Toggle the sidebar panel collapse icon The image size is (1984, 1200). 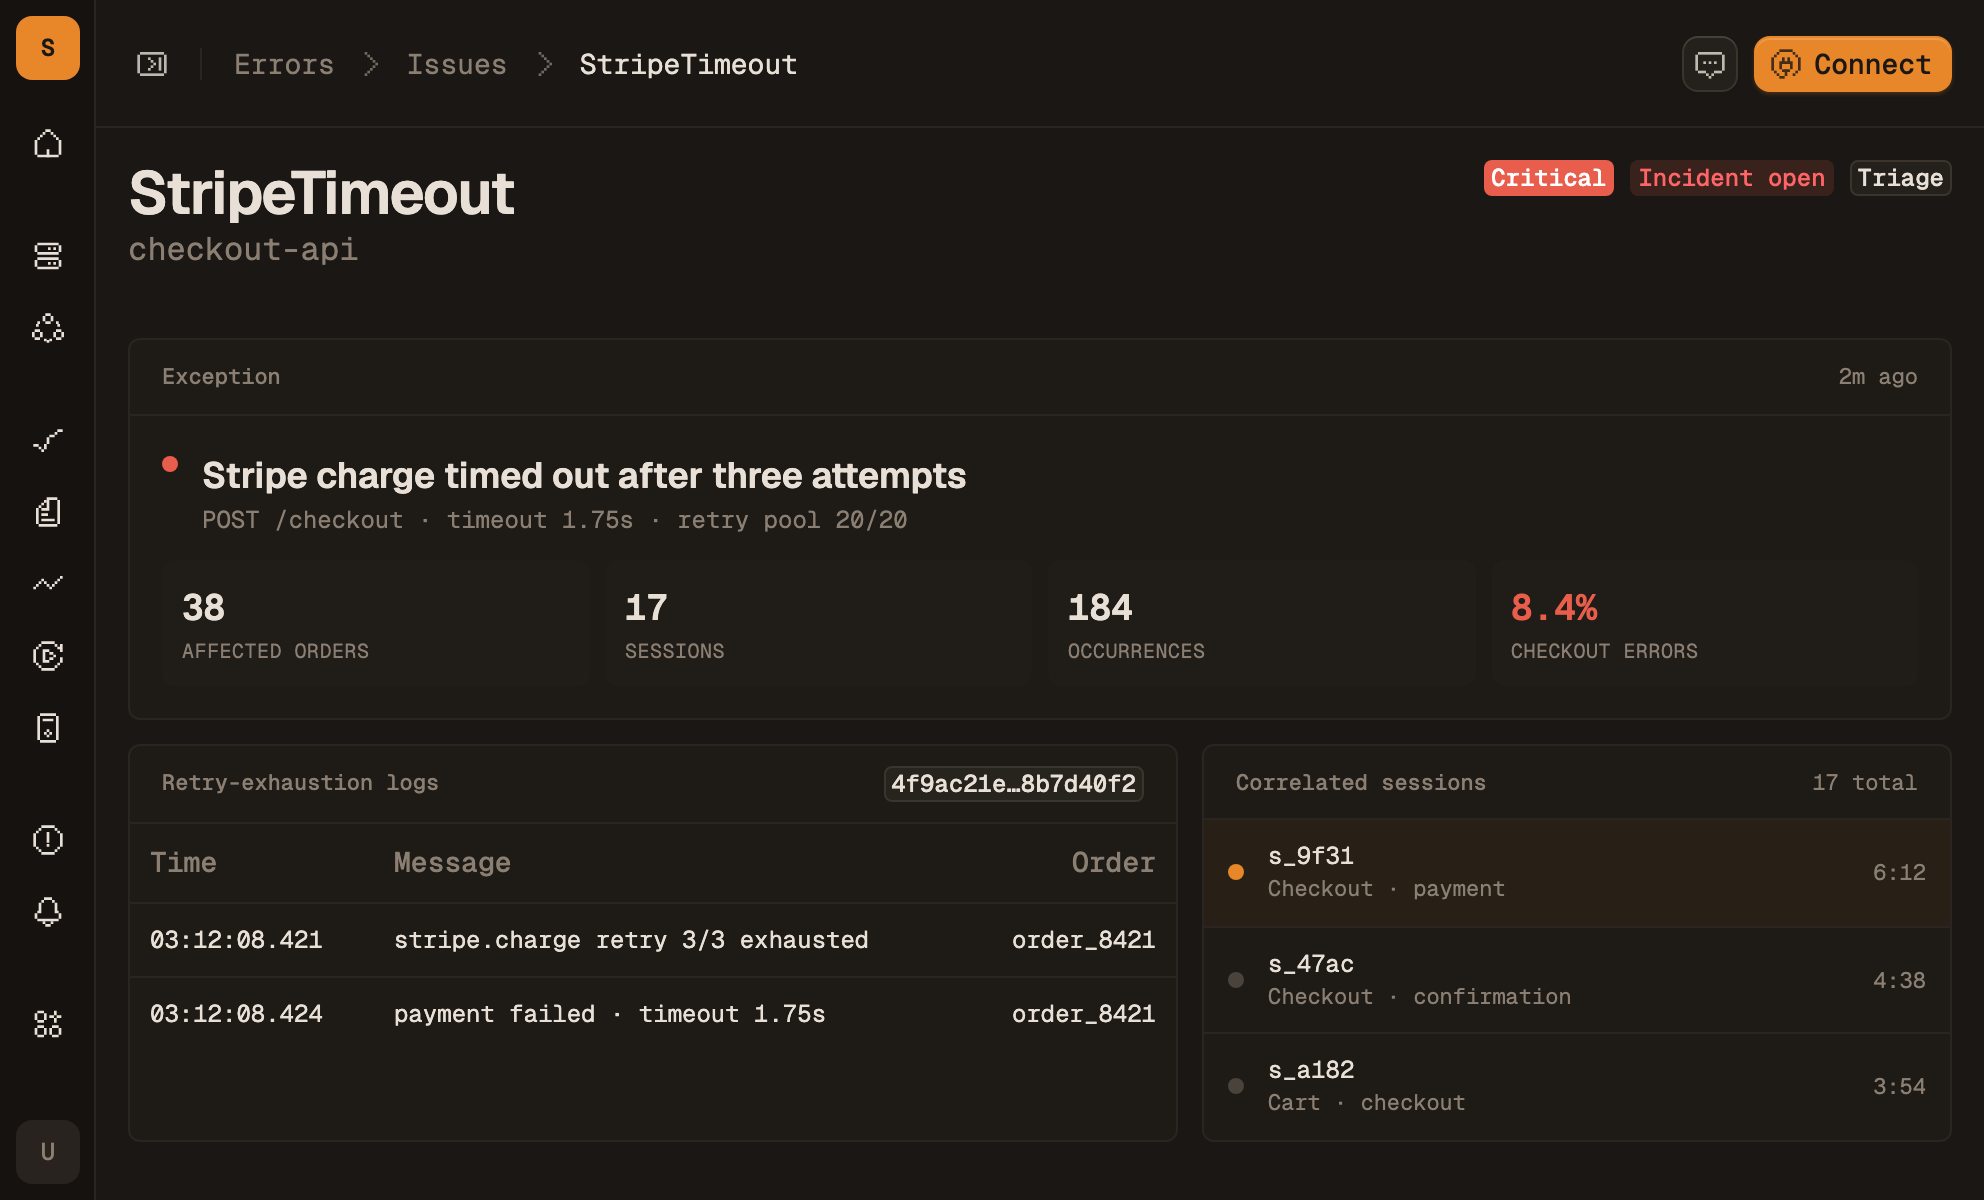(152, 64)
